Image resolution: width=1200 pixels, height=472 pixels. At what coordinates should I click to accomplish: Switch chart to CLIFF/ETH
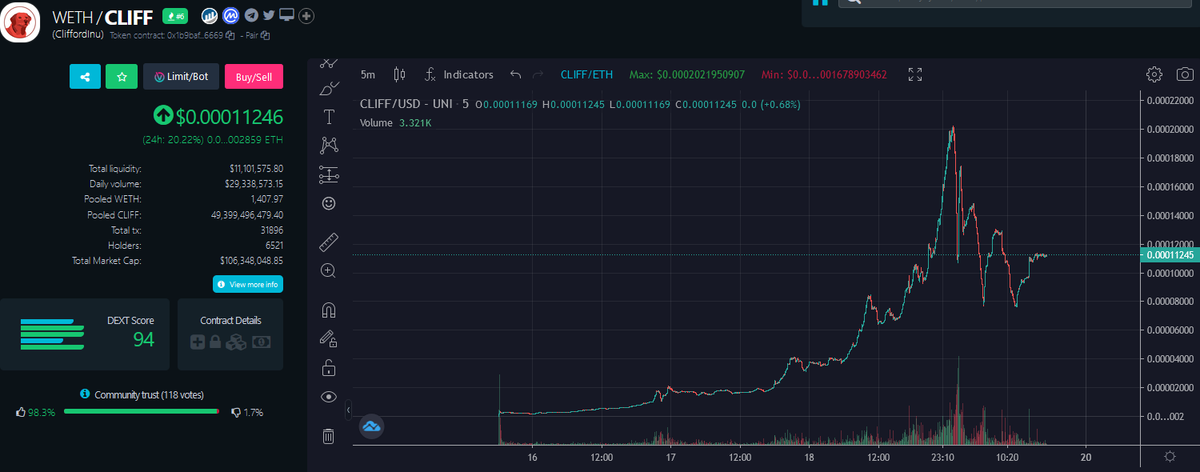tap(587, 74)
